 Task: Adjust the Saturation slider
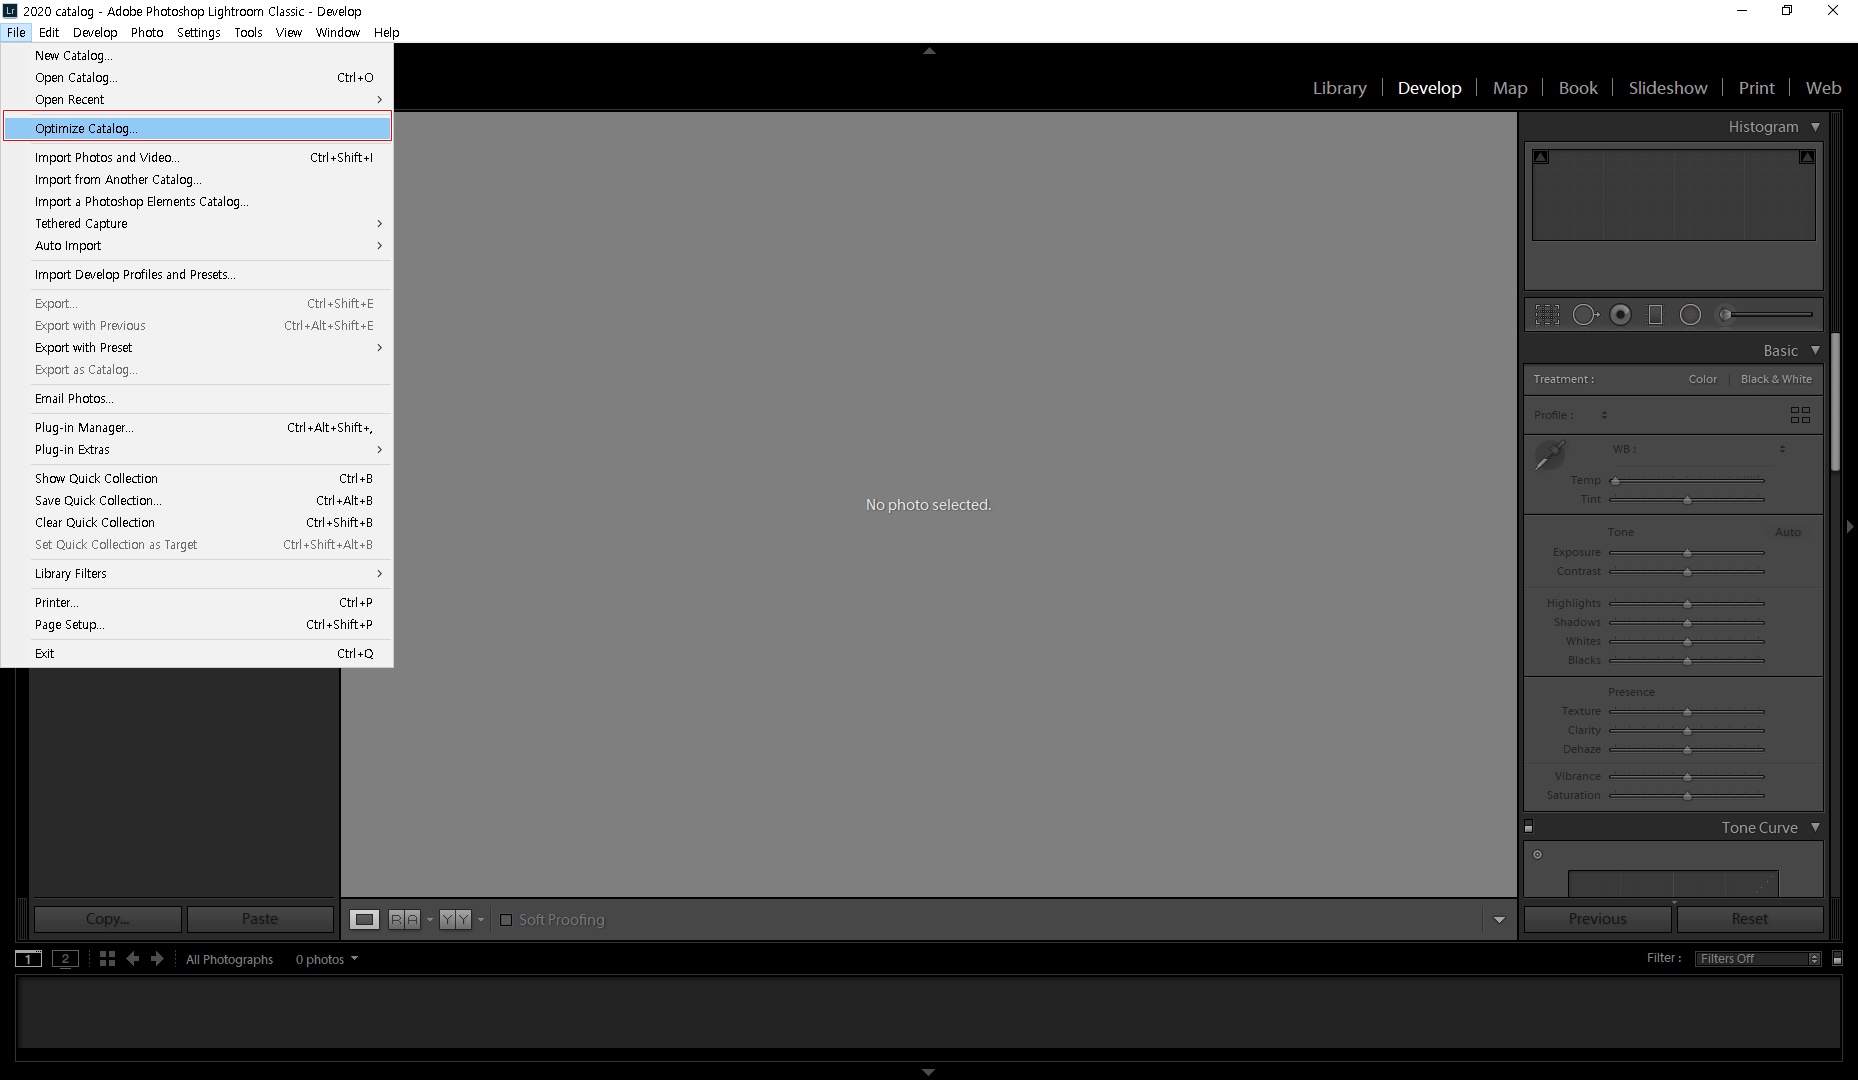1687,796
